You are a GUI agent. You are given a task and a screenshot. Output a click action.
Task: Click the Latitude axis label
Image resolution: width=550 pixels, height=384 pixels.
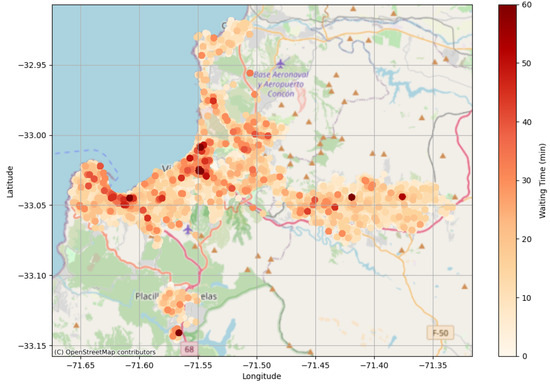pos(10,182)
